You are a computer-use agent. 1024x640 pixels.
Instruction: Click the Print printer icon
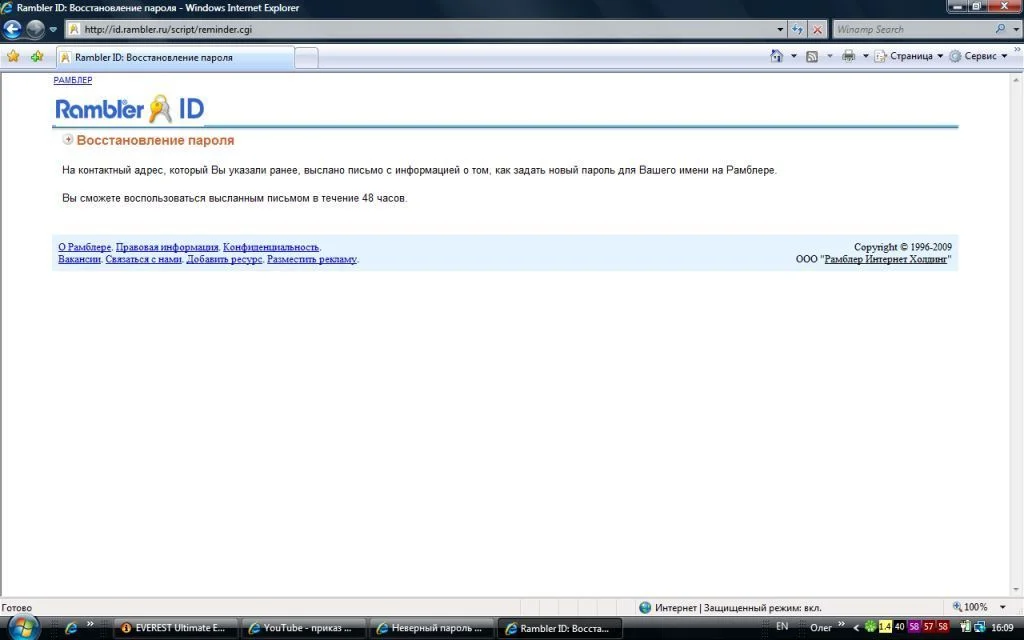pos(848,56)
